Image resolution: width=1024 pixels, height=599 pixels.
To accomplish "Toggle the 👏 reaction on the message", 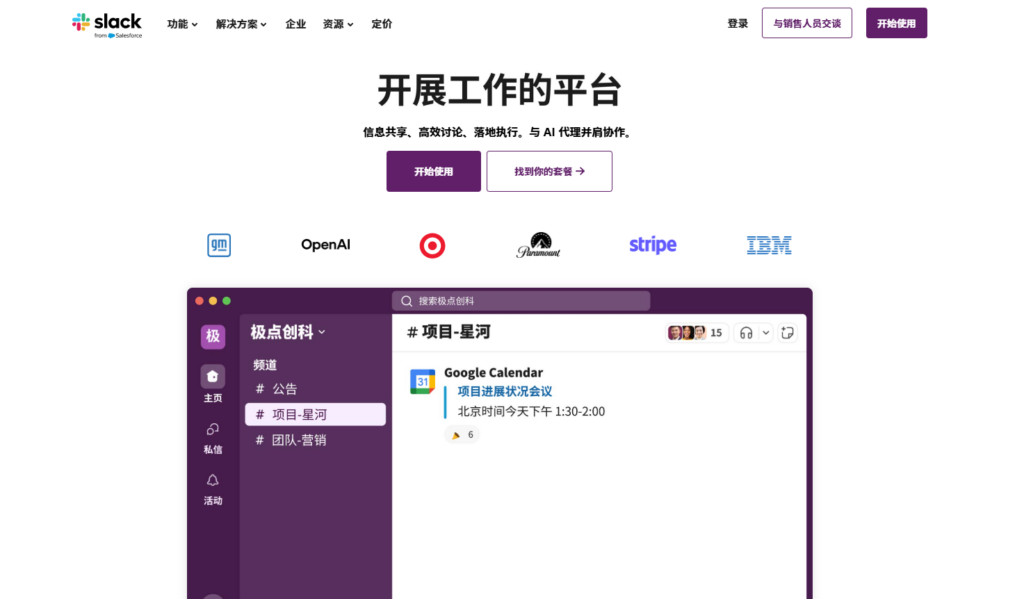I will pyautogui.click(x=461, y=434).
